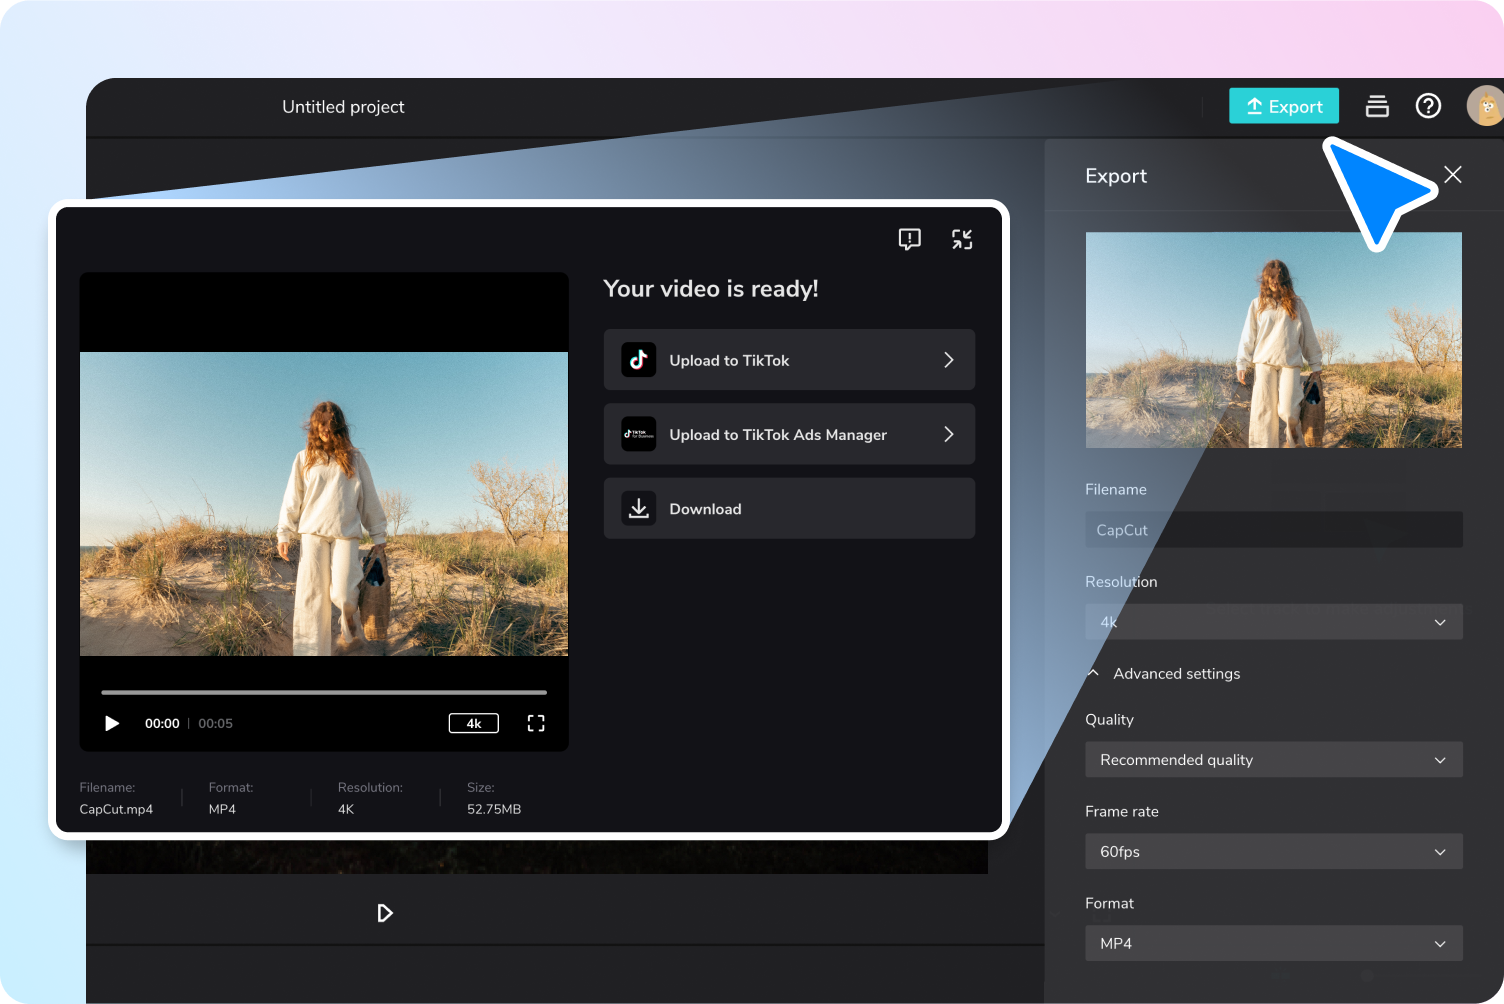Open the Recommended quality dropdown
Screen dimensions: 1504x1004
pos(1274,760)
